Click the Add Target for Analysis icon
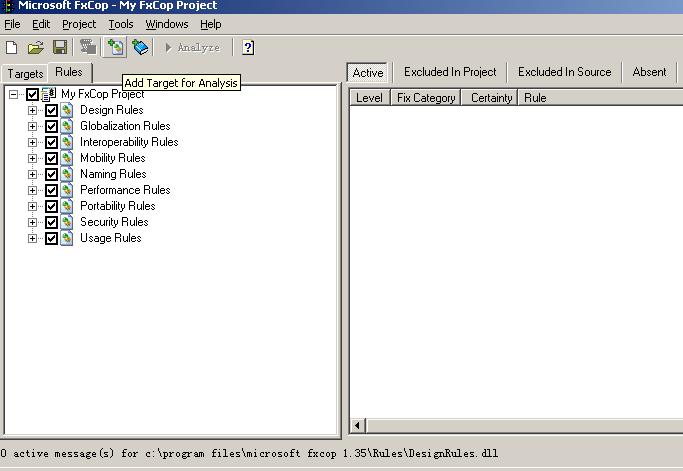 click(115, 47)
